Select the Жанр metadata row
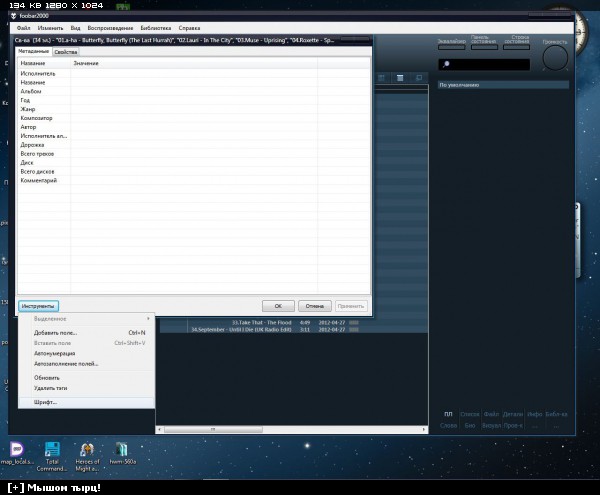This screenshot has height=495, width=600. coord(194,109)
